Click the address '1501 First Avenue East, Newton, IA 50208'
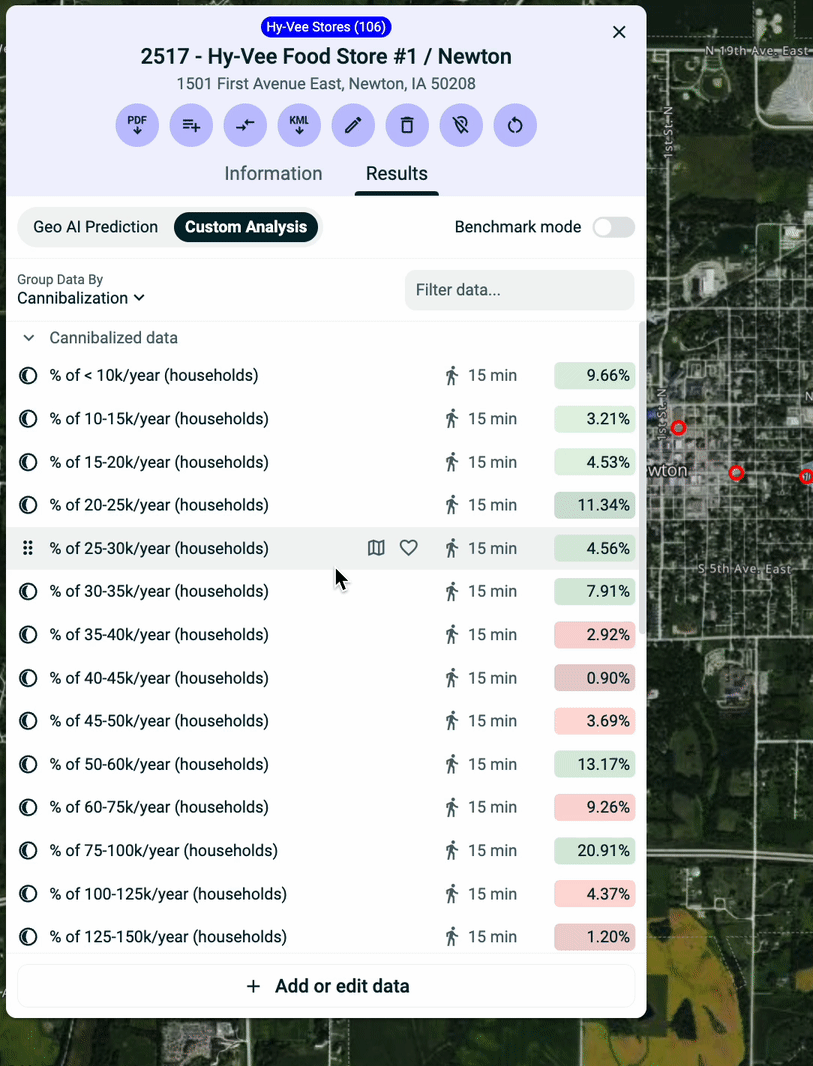 click(326, 84)
